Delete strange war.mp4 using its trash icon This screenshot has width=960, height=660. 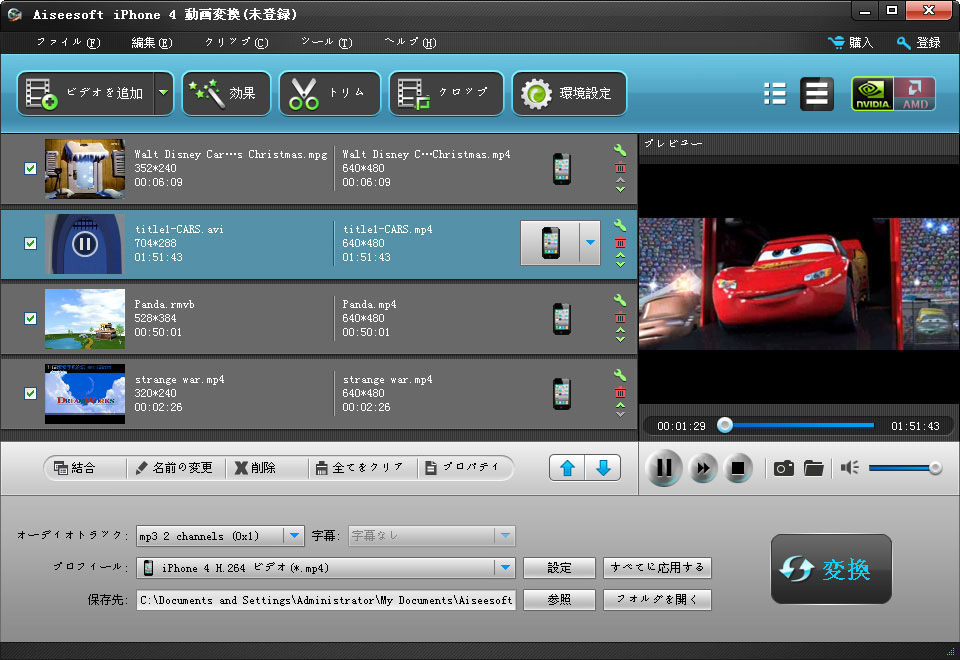[x=620, y=391]
